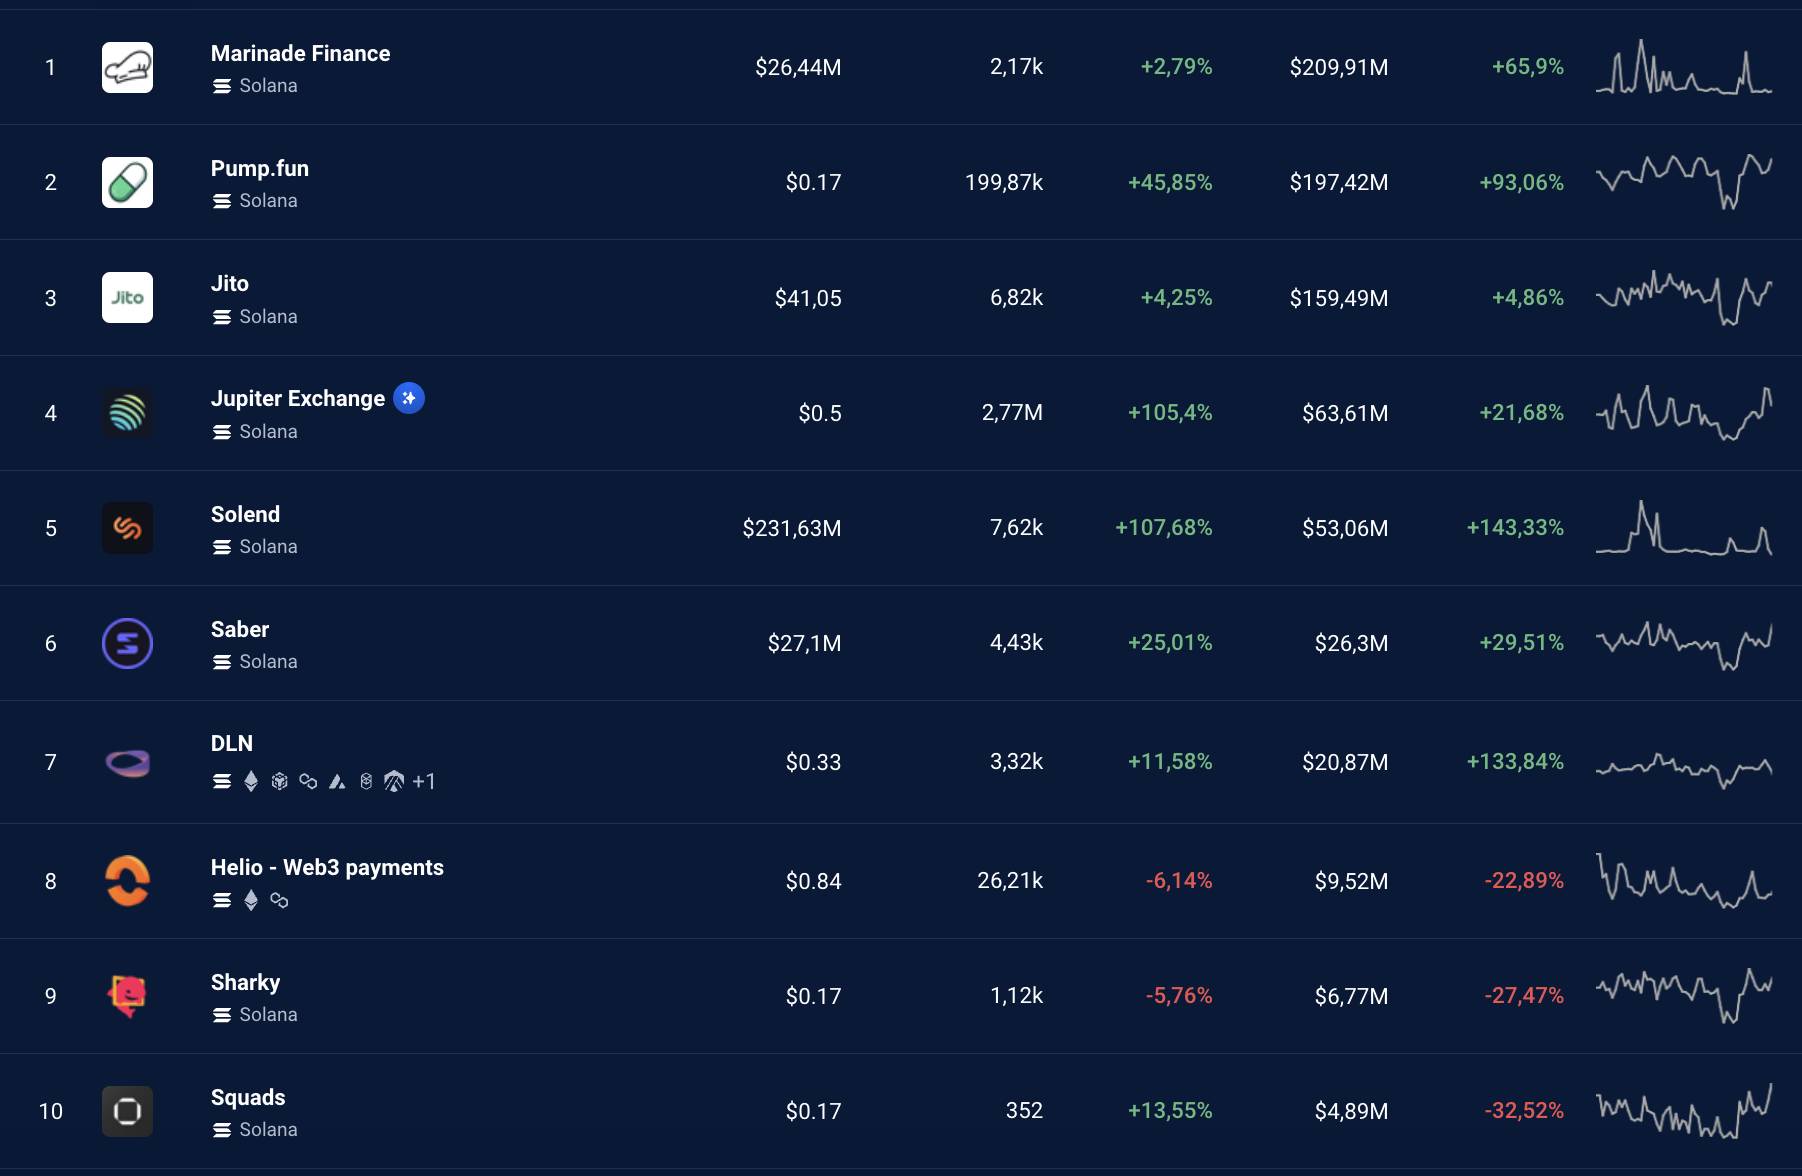Screen dimensions: 1802x1176
Task: Select the -27,47% change for Sharky
Action: (1524, 995)
